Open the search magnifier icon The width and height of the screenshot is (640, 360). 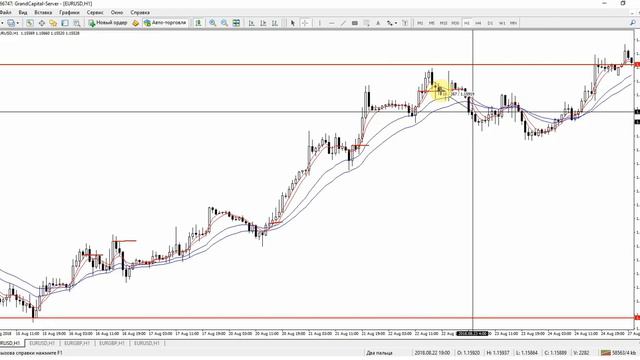coord(632,23)
